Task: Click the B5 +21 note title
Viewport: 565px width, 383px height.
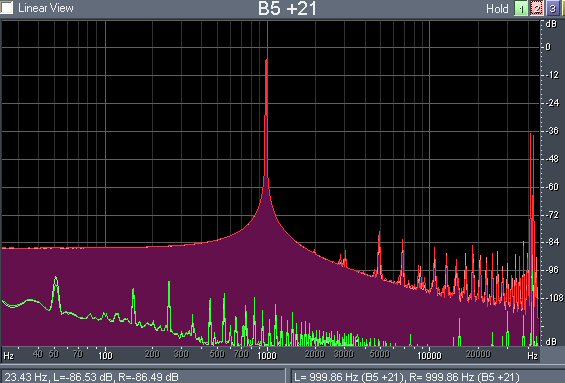Action: [287, 9]
